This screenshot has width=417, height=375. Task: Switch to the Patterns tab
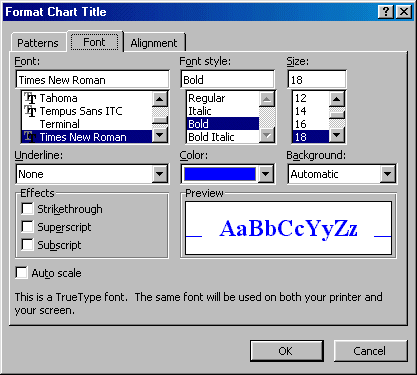(38, 43)
